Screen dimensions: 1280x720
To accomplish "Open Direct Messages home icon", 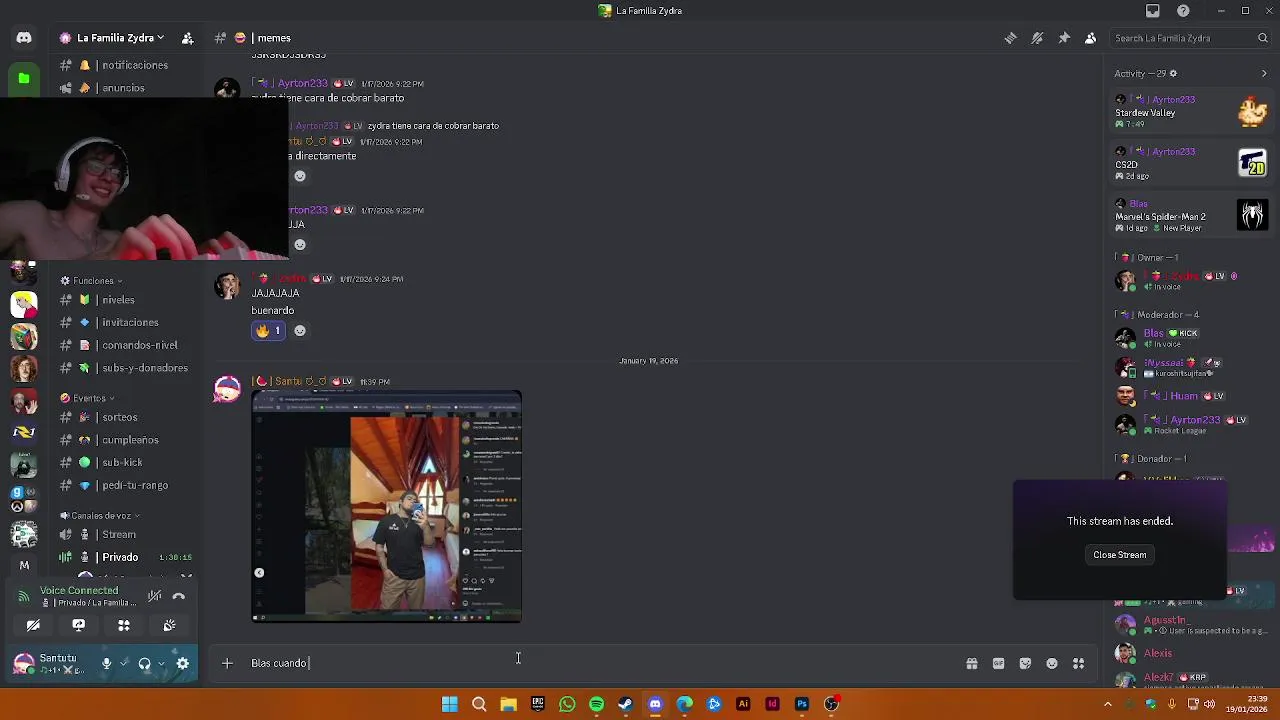I will coord(24,38).
